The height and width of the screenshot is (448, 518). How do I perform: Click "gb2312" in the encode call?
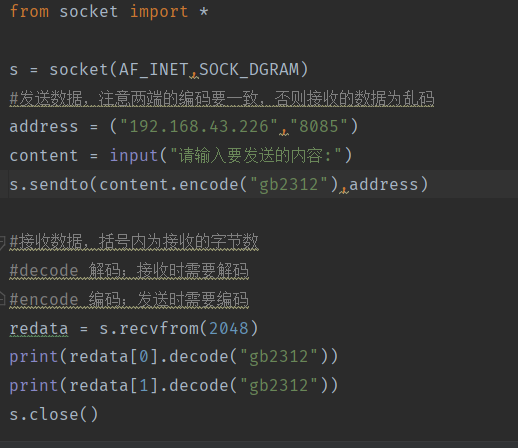pos(289,184)
